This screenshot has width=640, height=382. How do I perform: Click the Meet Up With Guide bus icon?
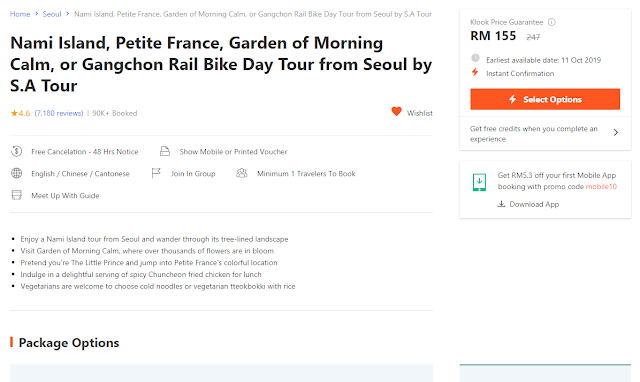pos(16,195)
